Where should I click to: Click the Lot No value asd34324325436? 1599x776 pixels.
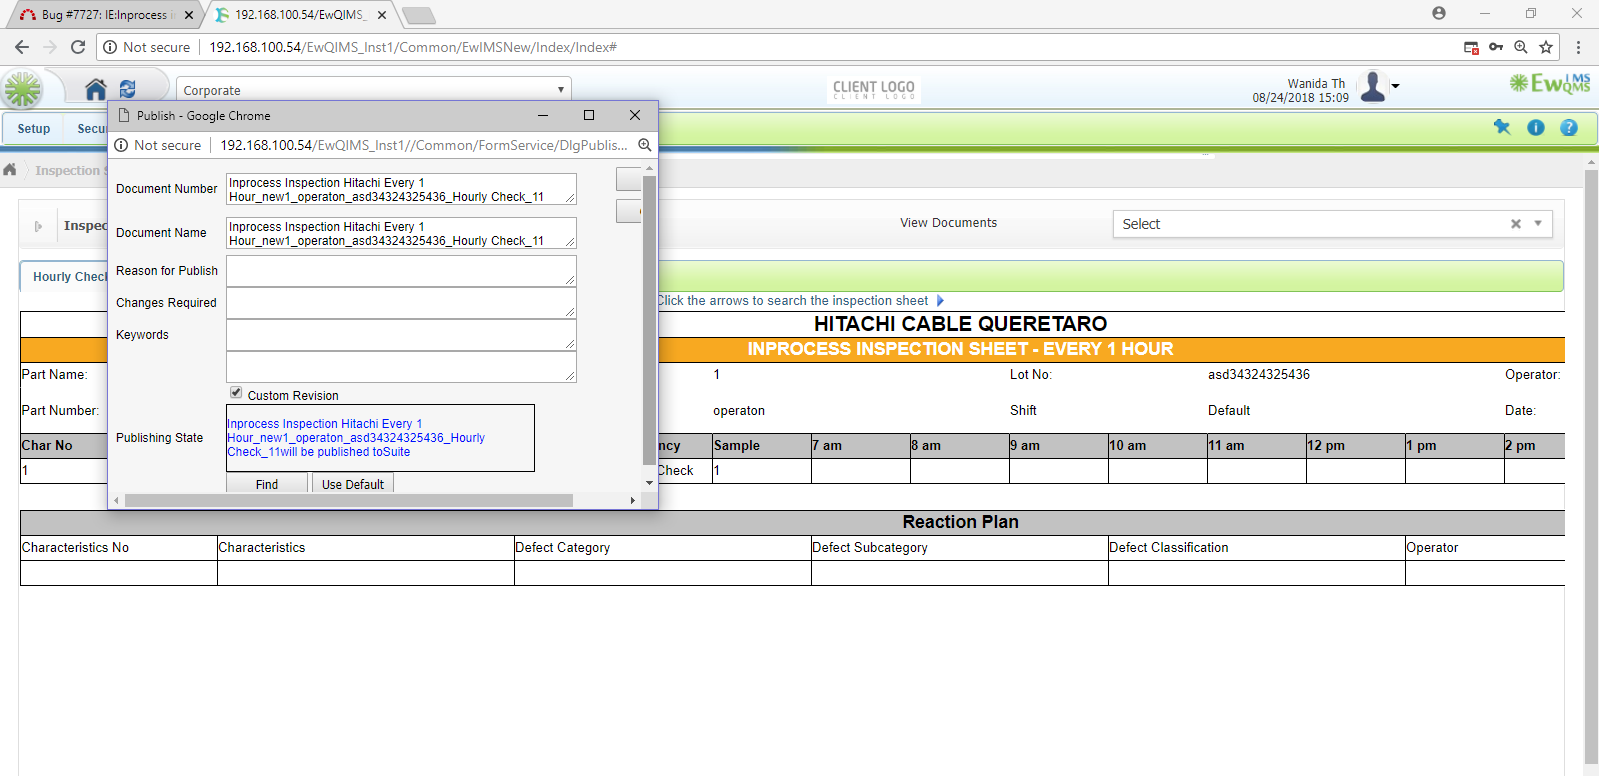point(1258,374)
